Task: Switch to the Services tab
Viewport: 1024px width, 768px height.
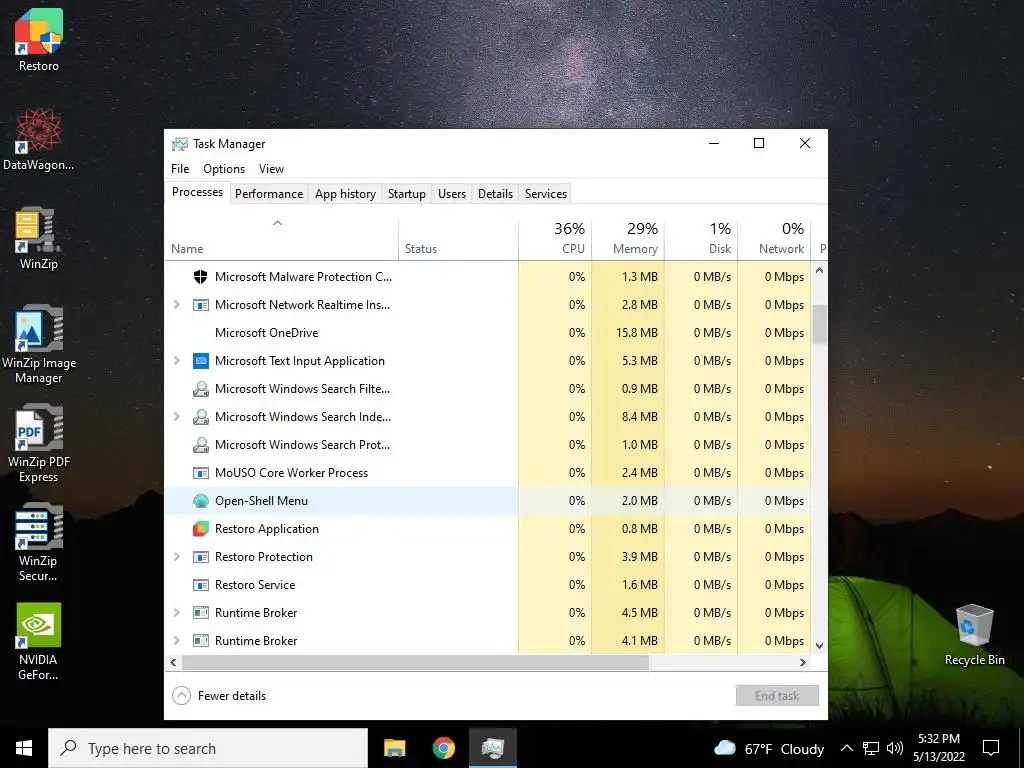Action: pyautogui.click(x=546, y=194)
